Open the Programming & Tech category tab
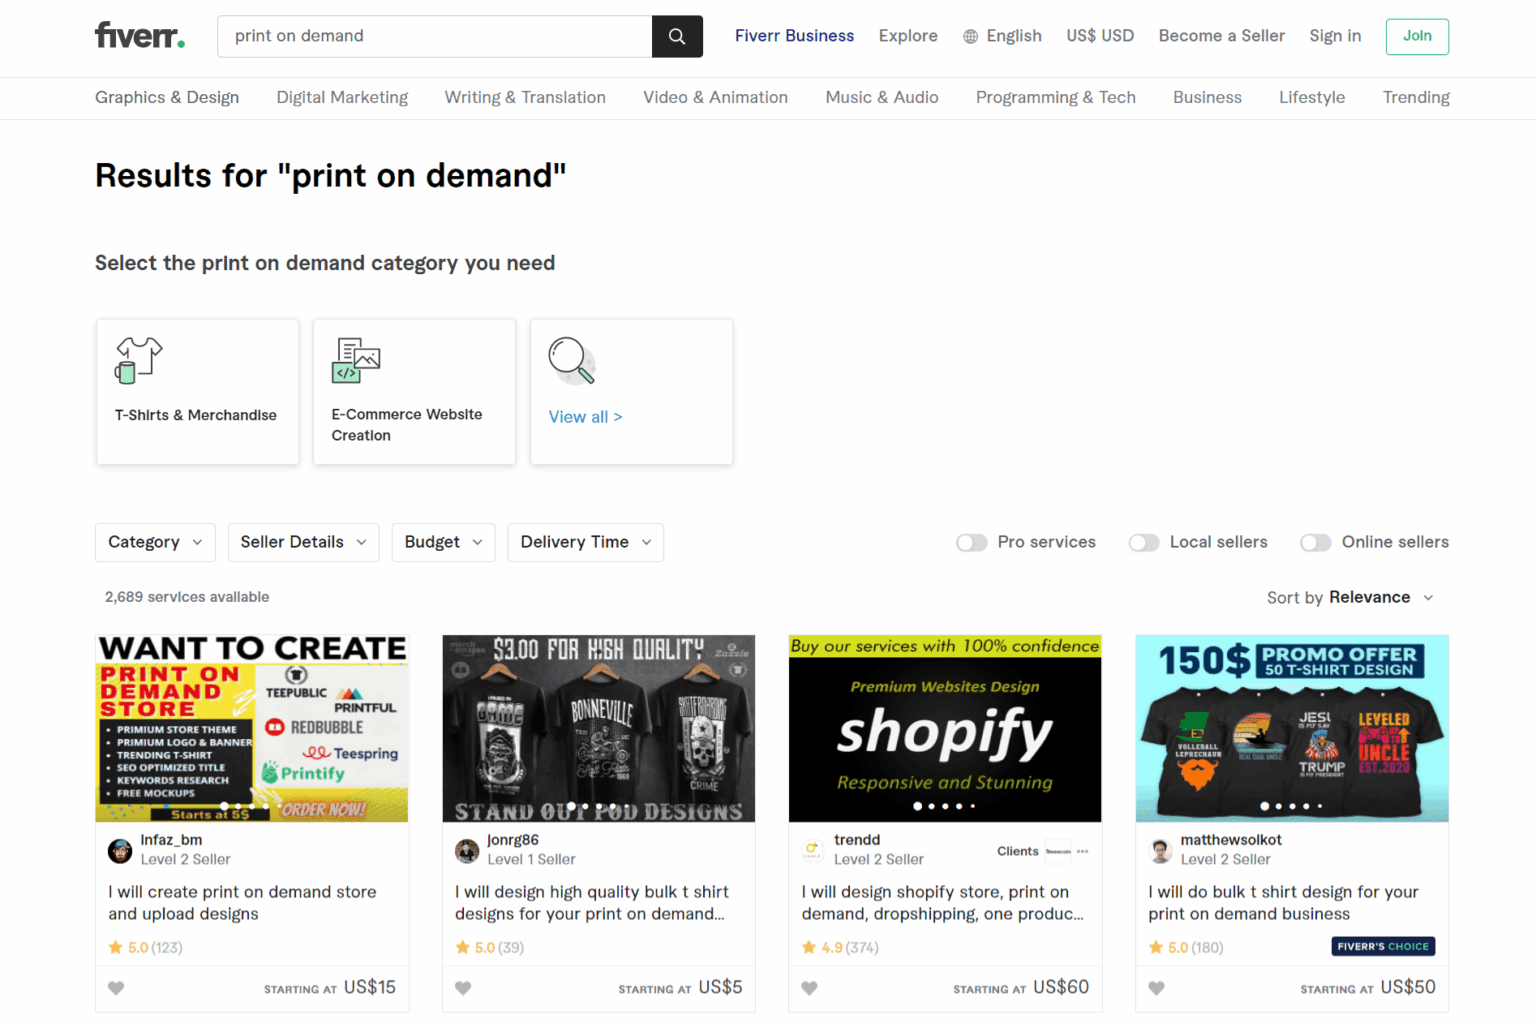Viewport: 1536px width, 1027px height. click(1056, 97)
